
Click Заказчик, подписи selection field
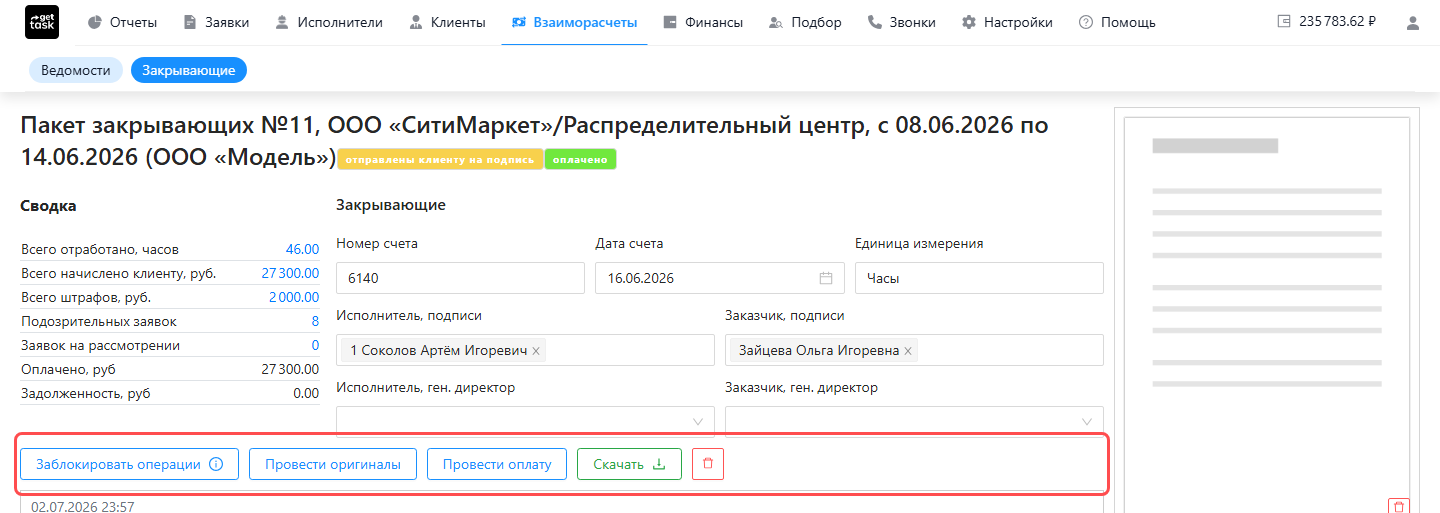[x=914, y=350]
